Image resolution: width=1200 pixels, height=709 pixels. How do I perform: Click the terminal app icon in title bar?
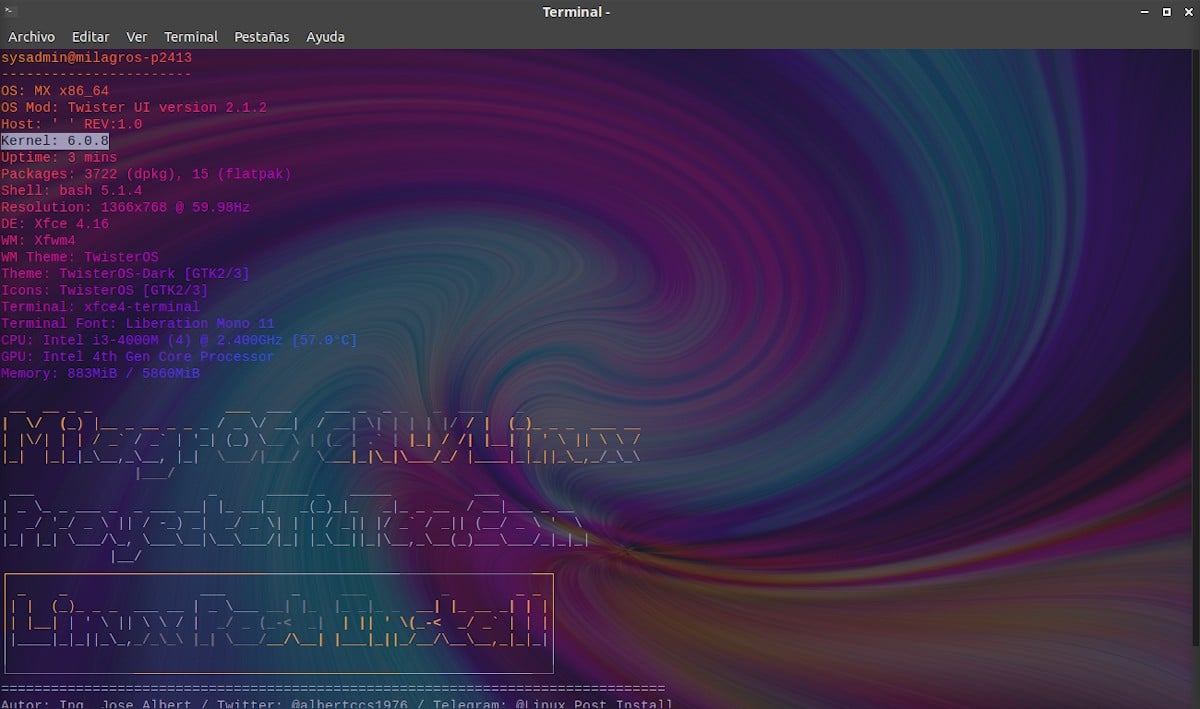coord(10,12)
